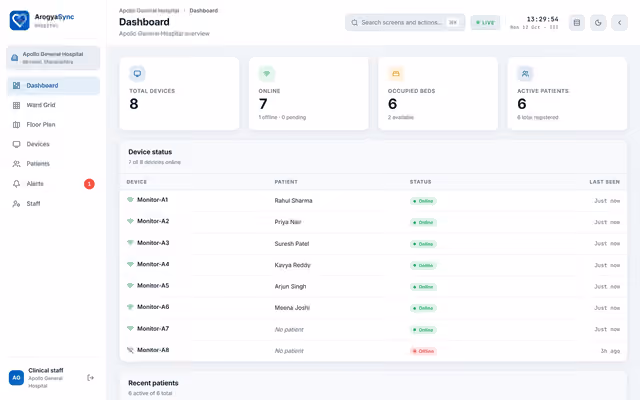
Task: Select Monitor-A4 device name
Action: 153,264
